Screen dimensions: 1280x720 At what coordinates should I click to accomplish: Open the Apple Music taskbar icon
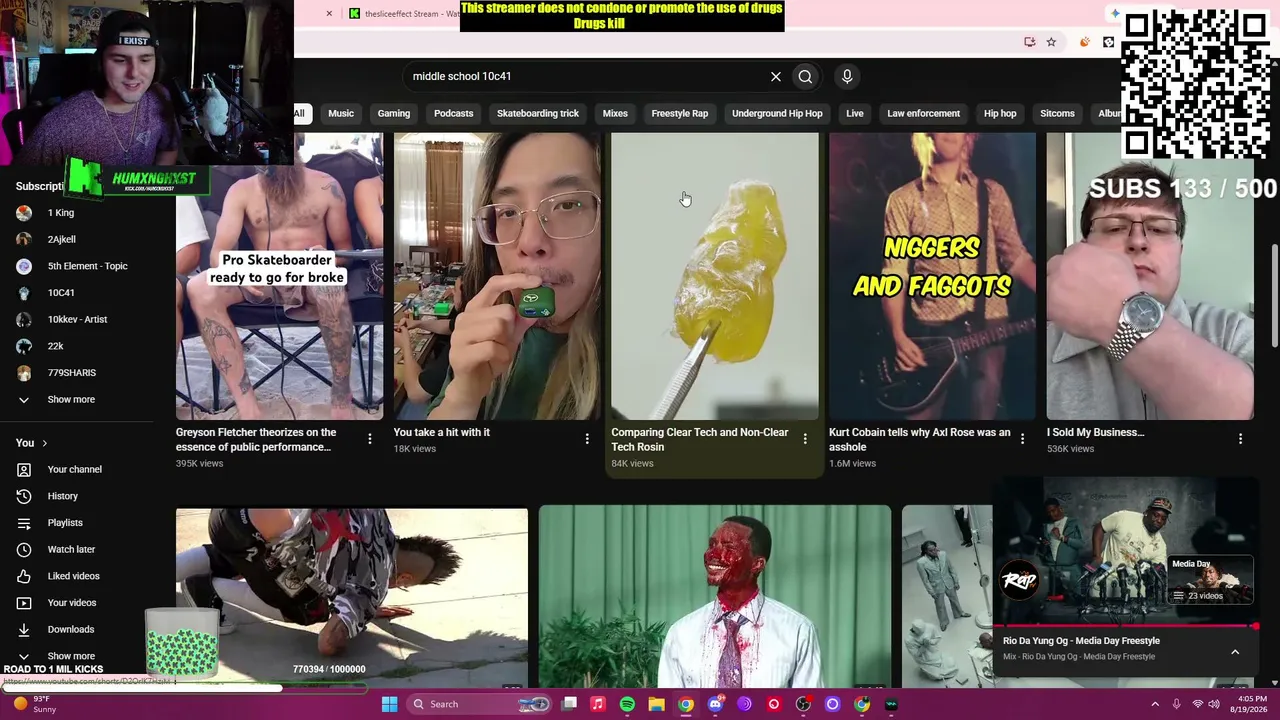598,704
